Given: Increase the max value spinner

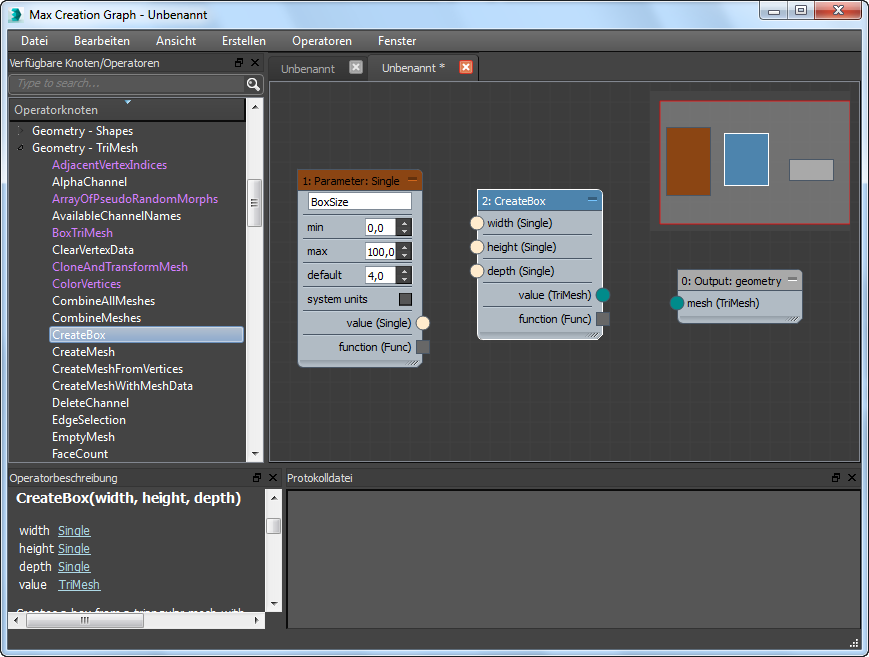Looking at the screenshot, I should [x=405, y=247].
